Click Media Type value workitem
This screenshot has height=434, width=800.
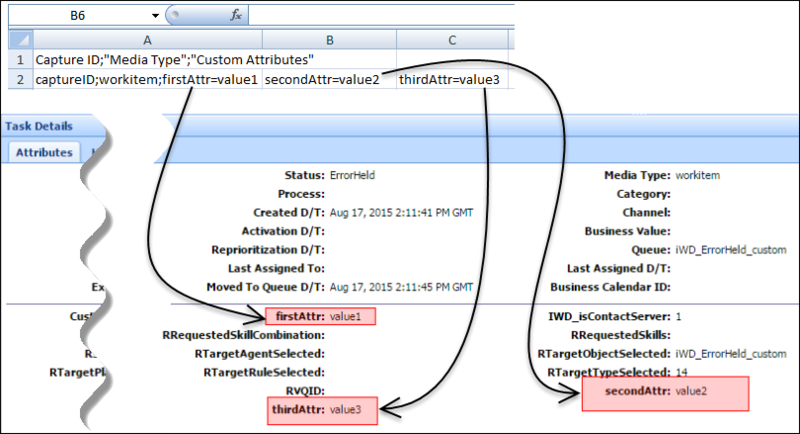coord(697,175)
